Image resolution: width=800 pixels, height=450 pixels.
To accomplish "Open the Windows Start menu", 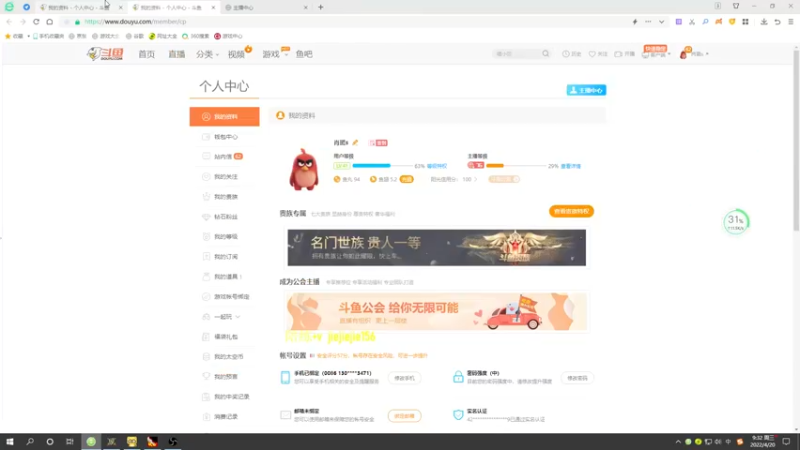I will pos(10,442).
